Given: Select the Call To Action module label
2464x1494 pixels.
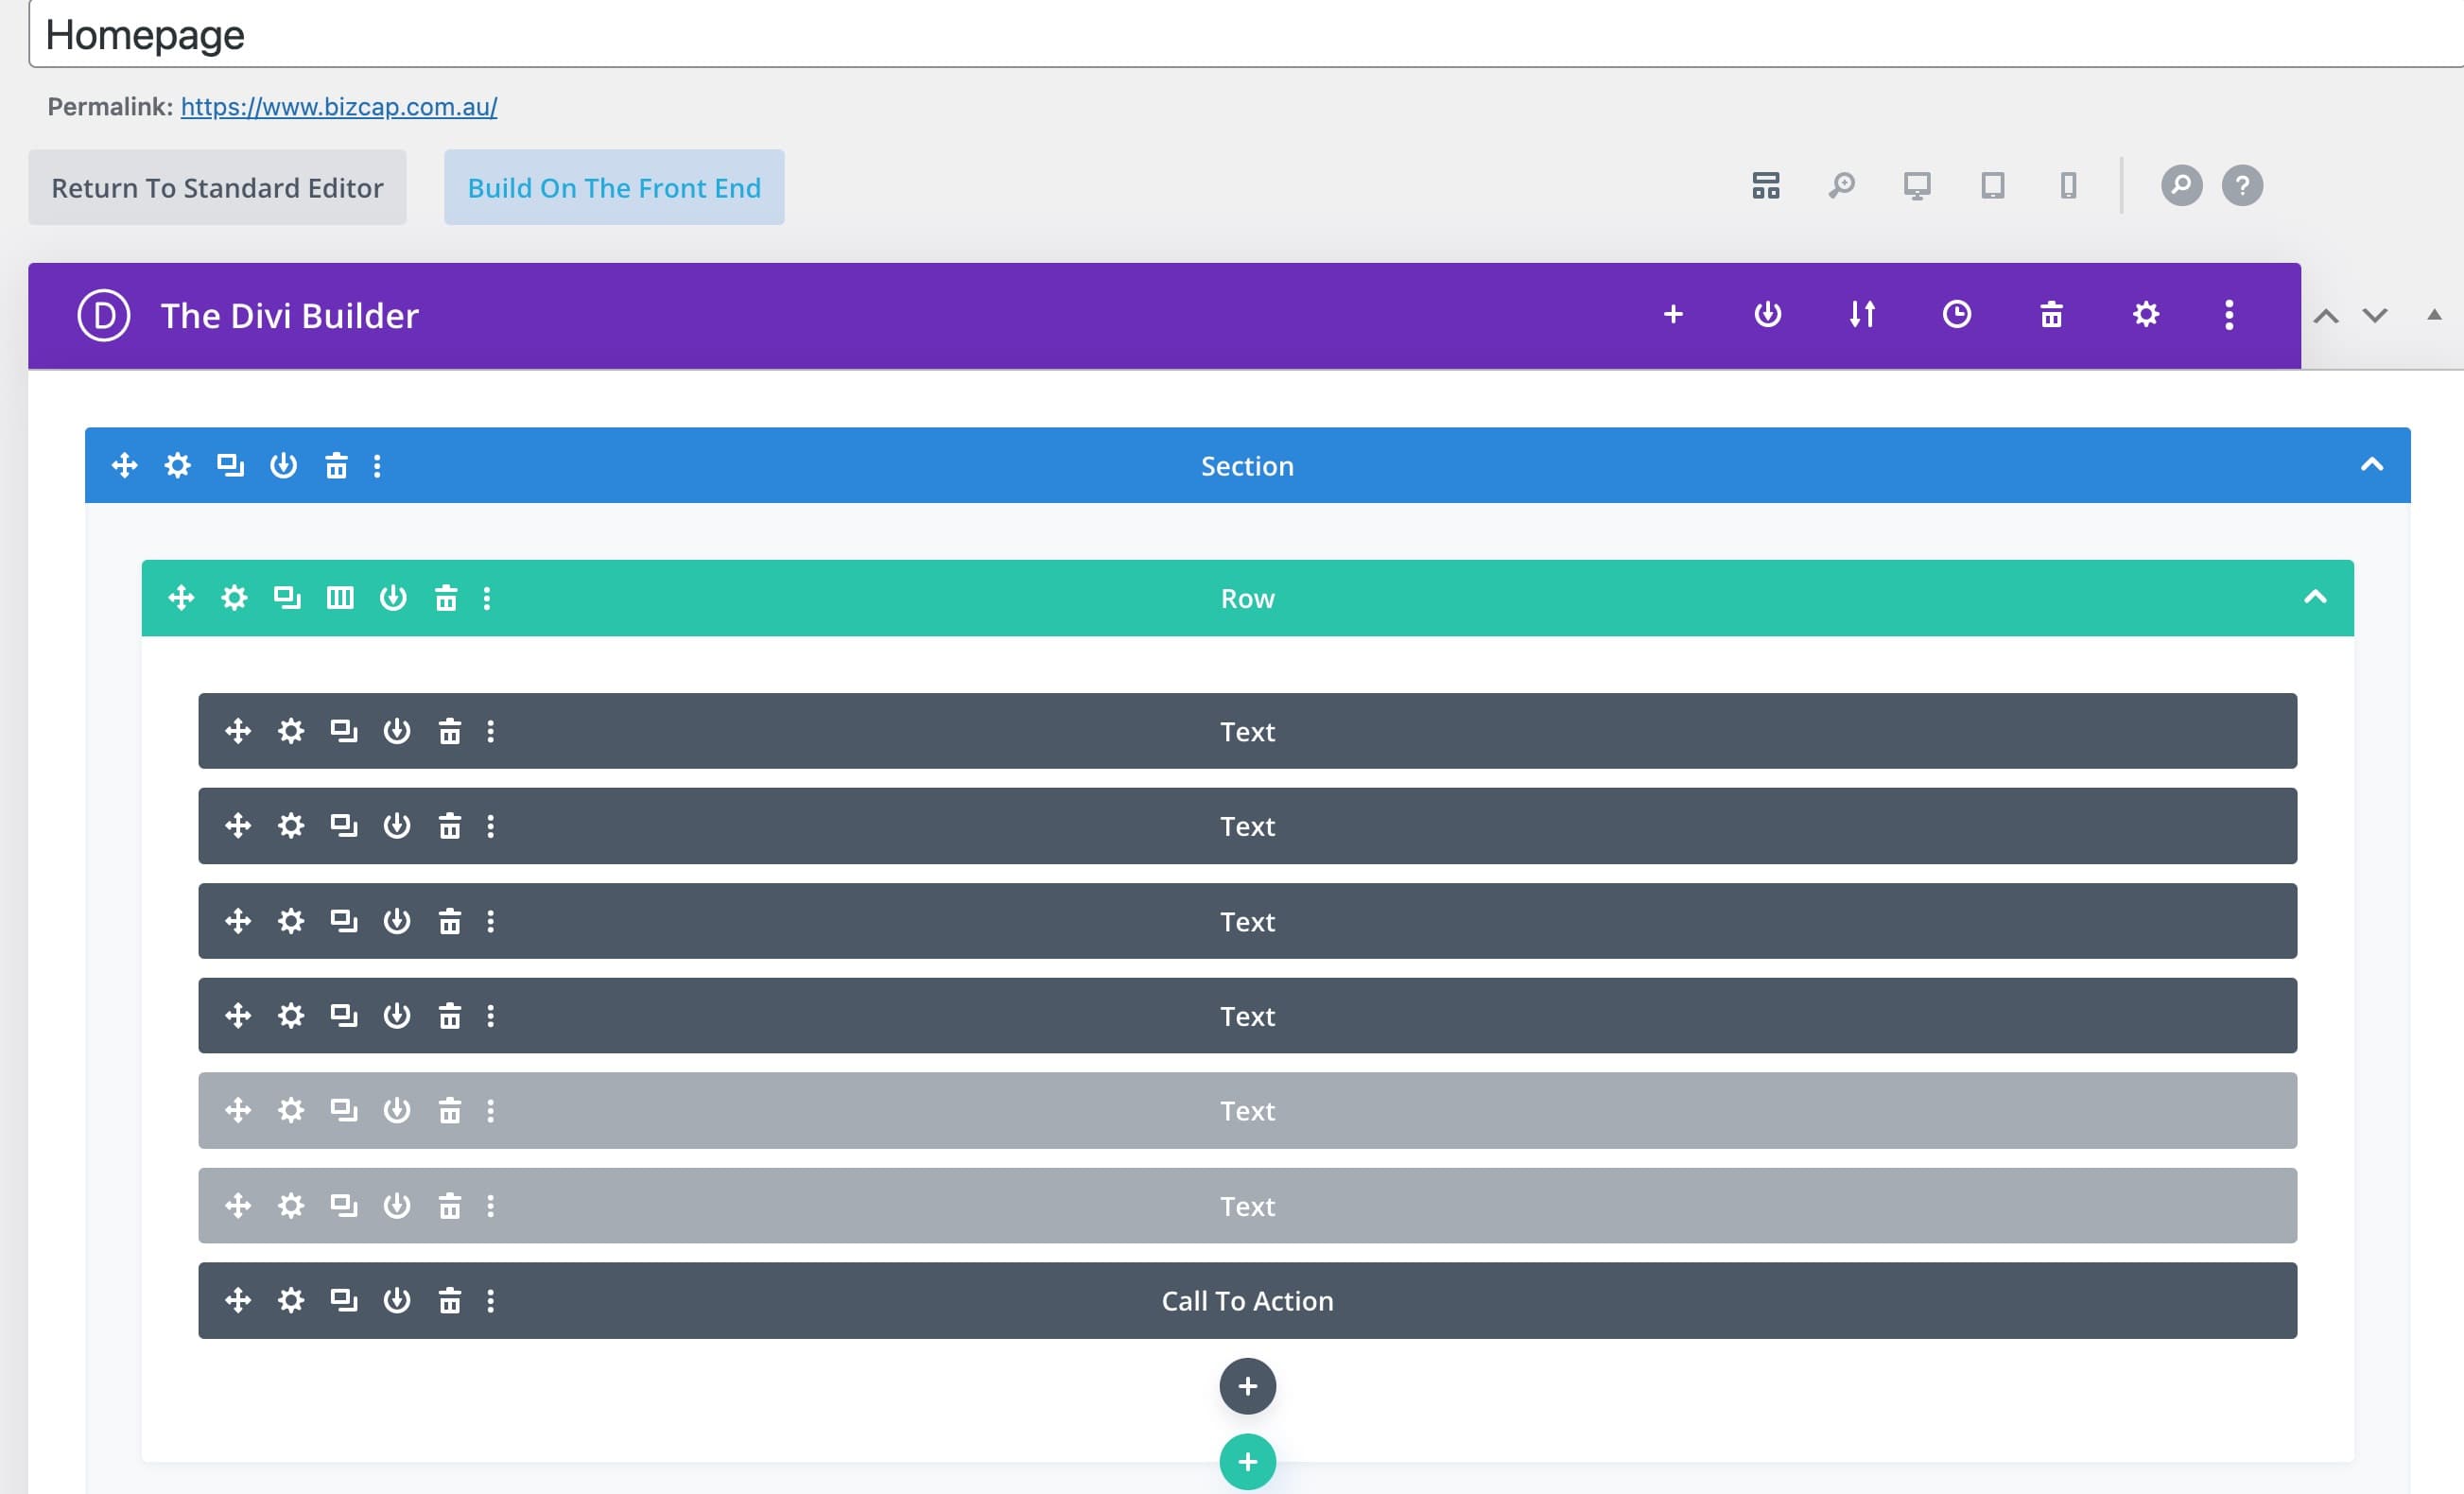Looking at the screenshot, I should click(1247, 1301).
